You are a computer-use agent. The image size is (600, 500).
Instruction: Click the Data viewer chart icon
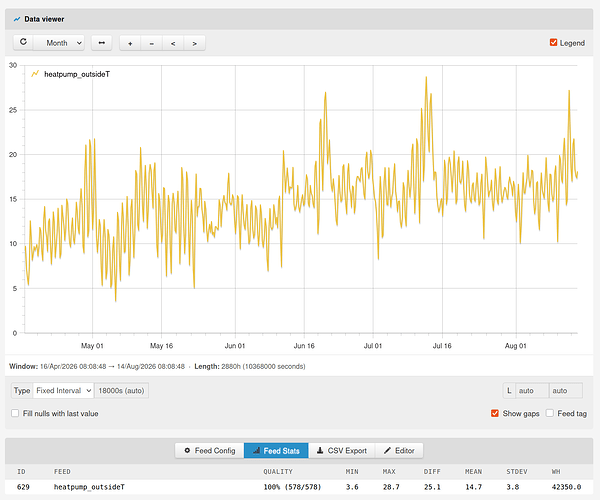[x=17, y=19]
